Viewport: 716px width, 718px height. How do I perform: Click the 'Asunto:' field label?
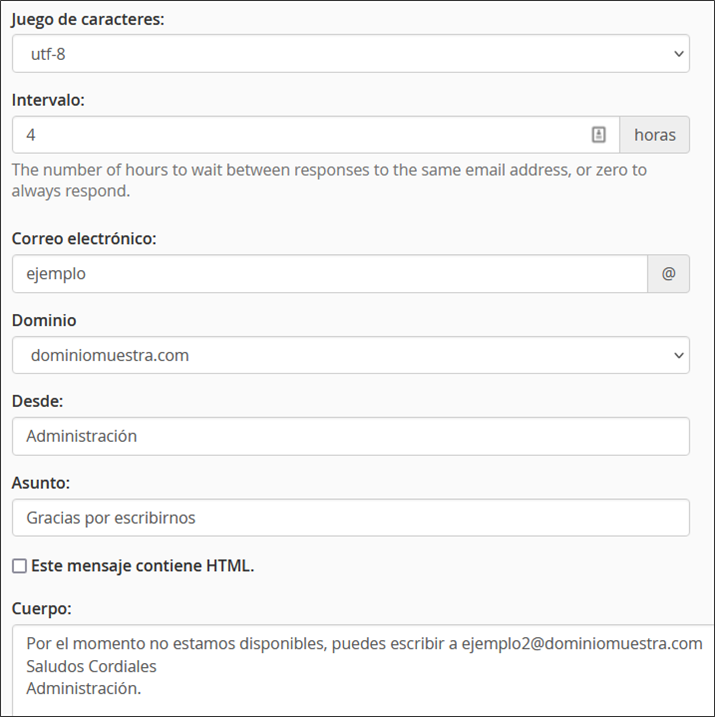point(41,483)
